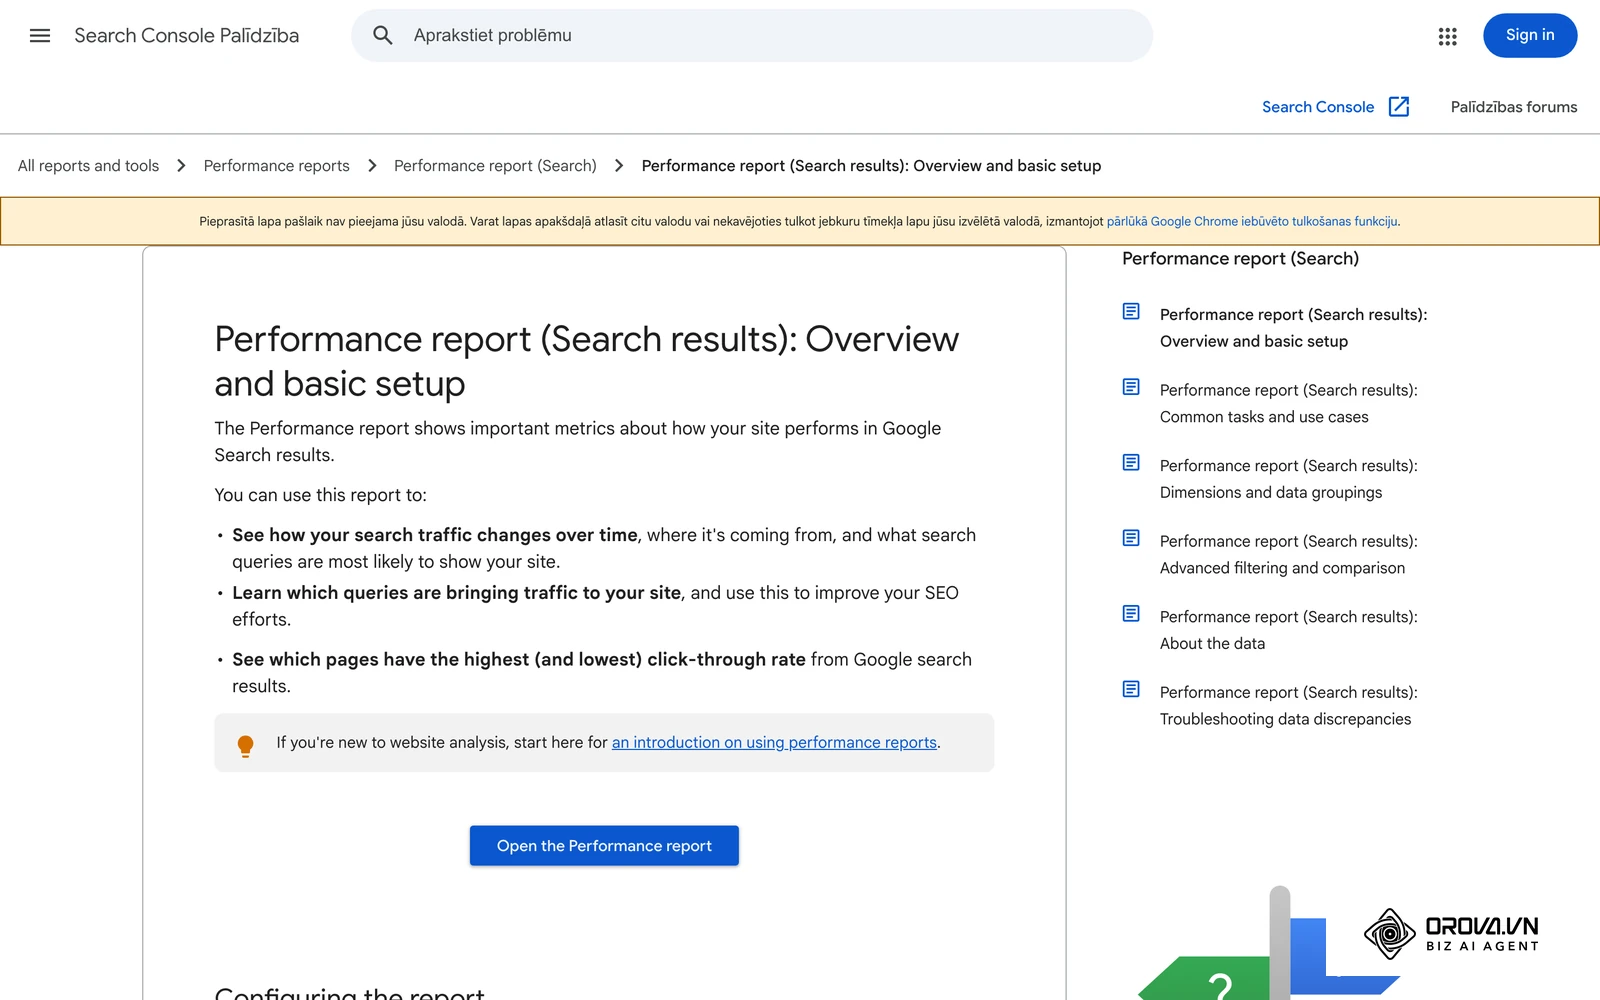Image resolution: width=1600 pixels, height=1000 pixels.
Task: Click the lightbulb tip icon
Action: (x=245, y=746)
